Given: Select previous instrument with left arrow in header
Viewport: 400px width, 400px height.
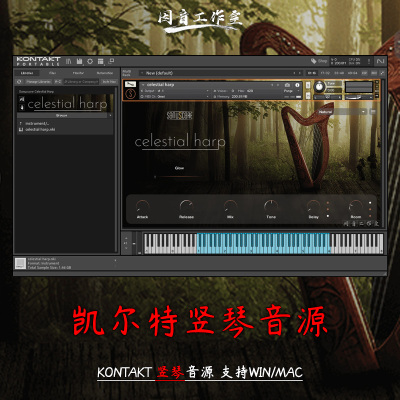Looking at the screenshot, I should click(272, 85).
